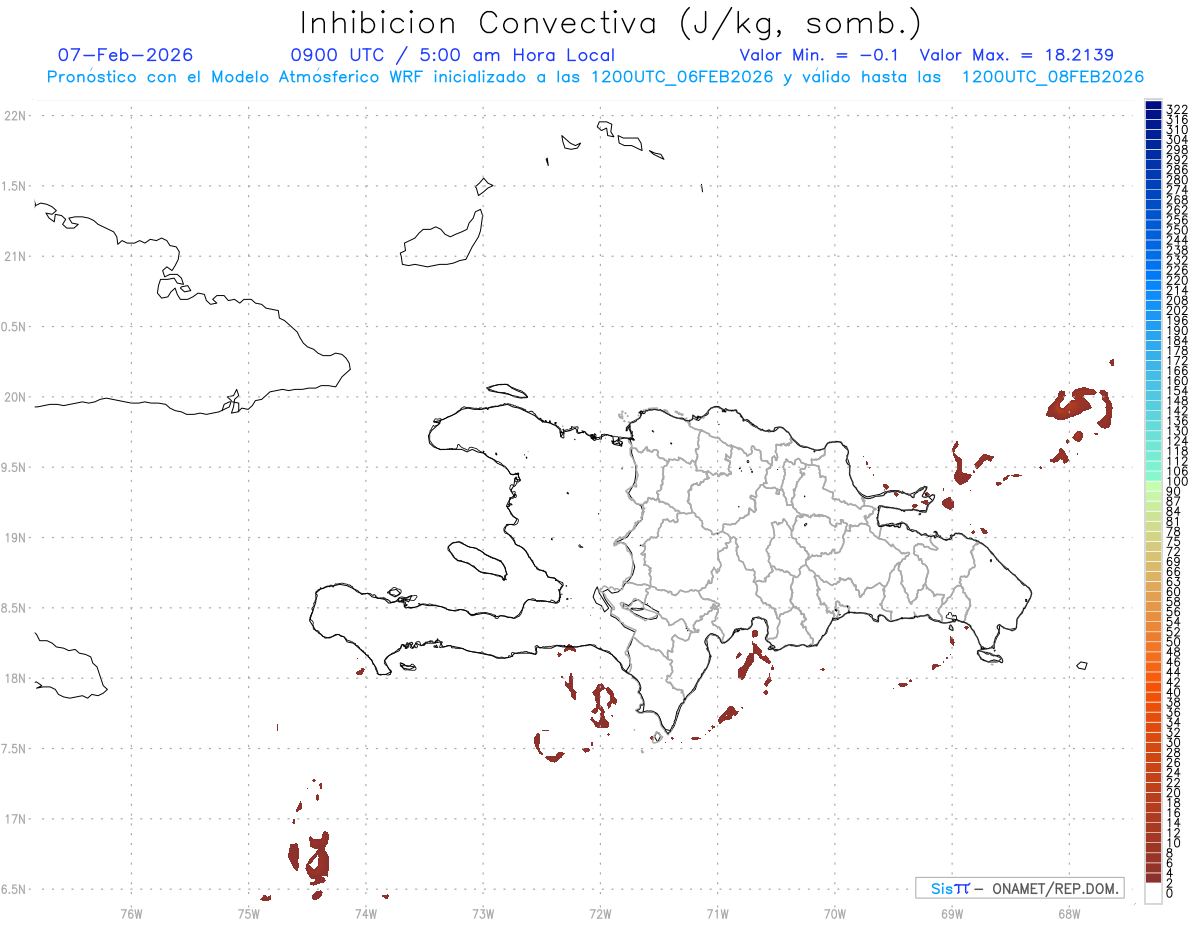1200x927 pixels.
Task: Click the '74W' longitude label
Action: coord(365,913)
